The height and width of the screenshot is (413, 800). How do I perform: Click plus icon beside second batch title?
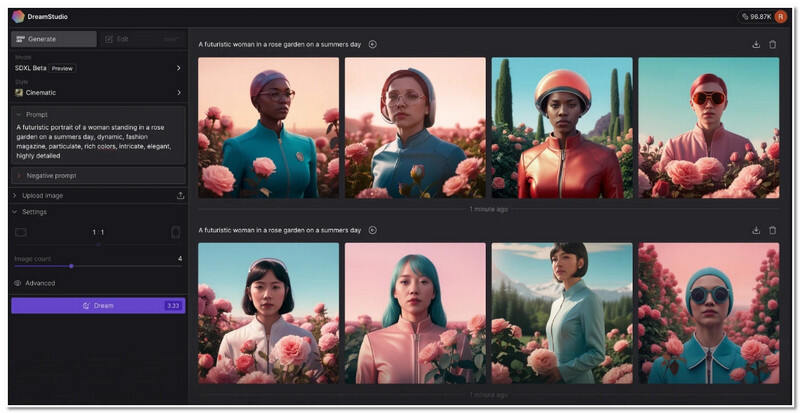373,230
